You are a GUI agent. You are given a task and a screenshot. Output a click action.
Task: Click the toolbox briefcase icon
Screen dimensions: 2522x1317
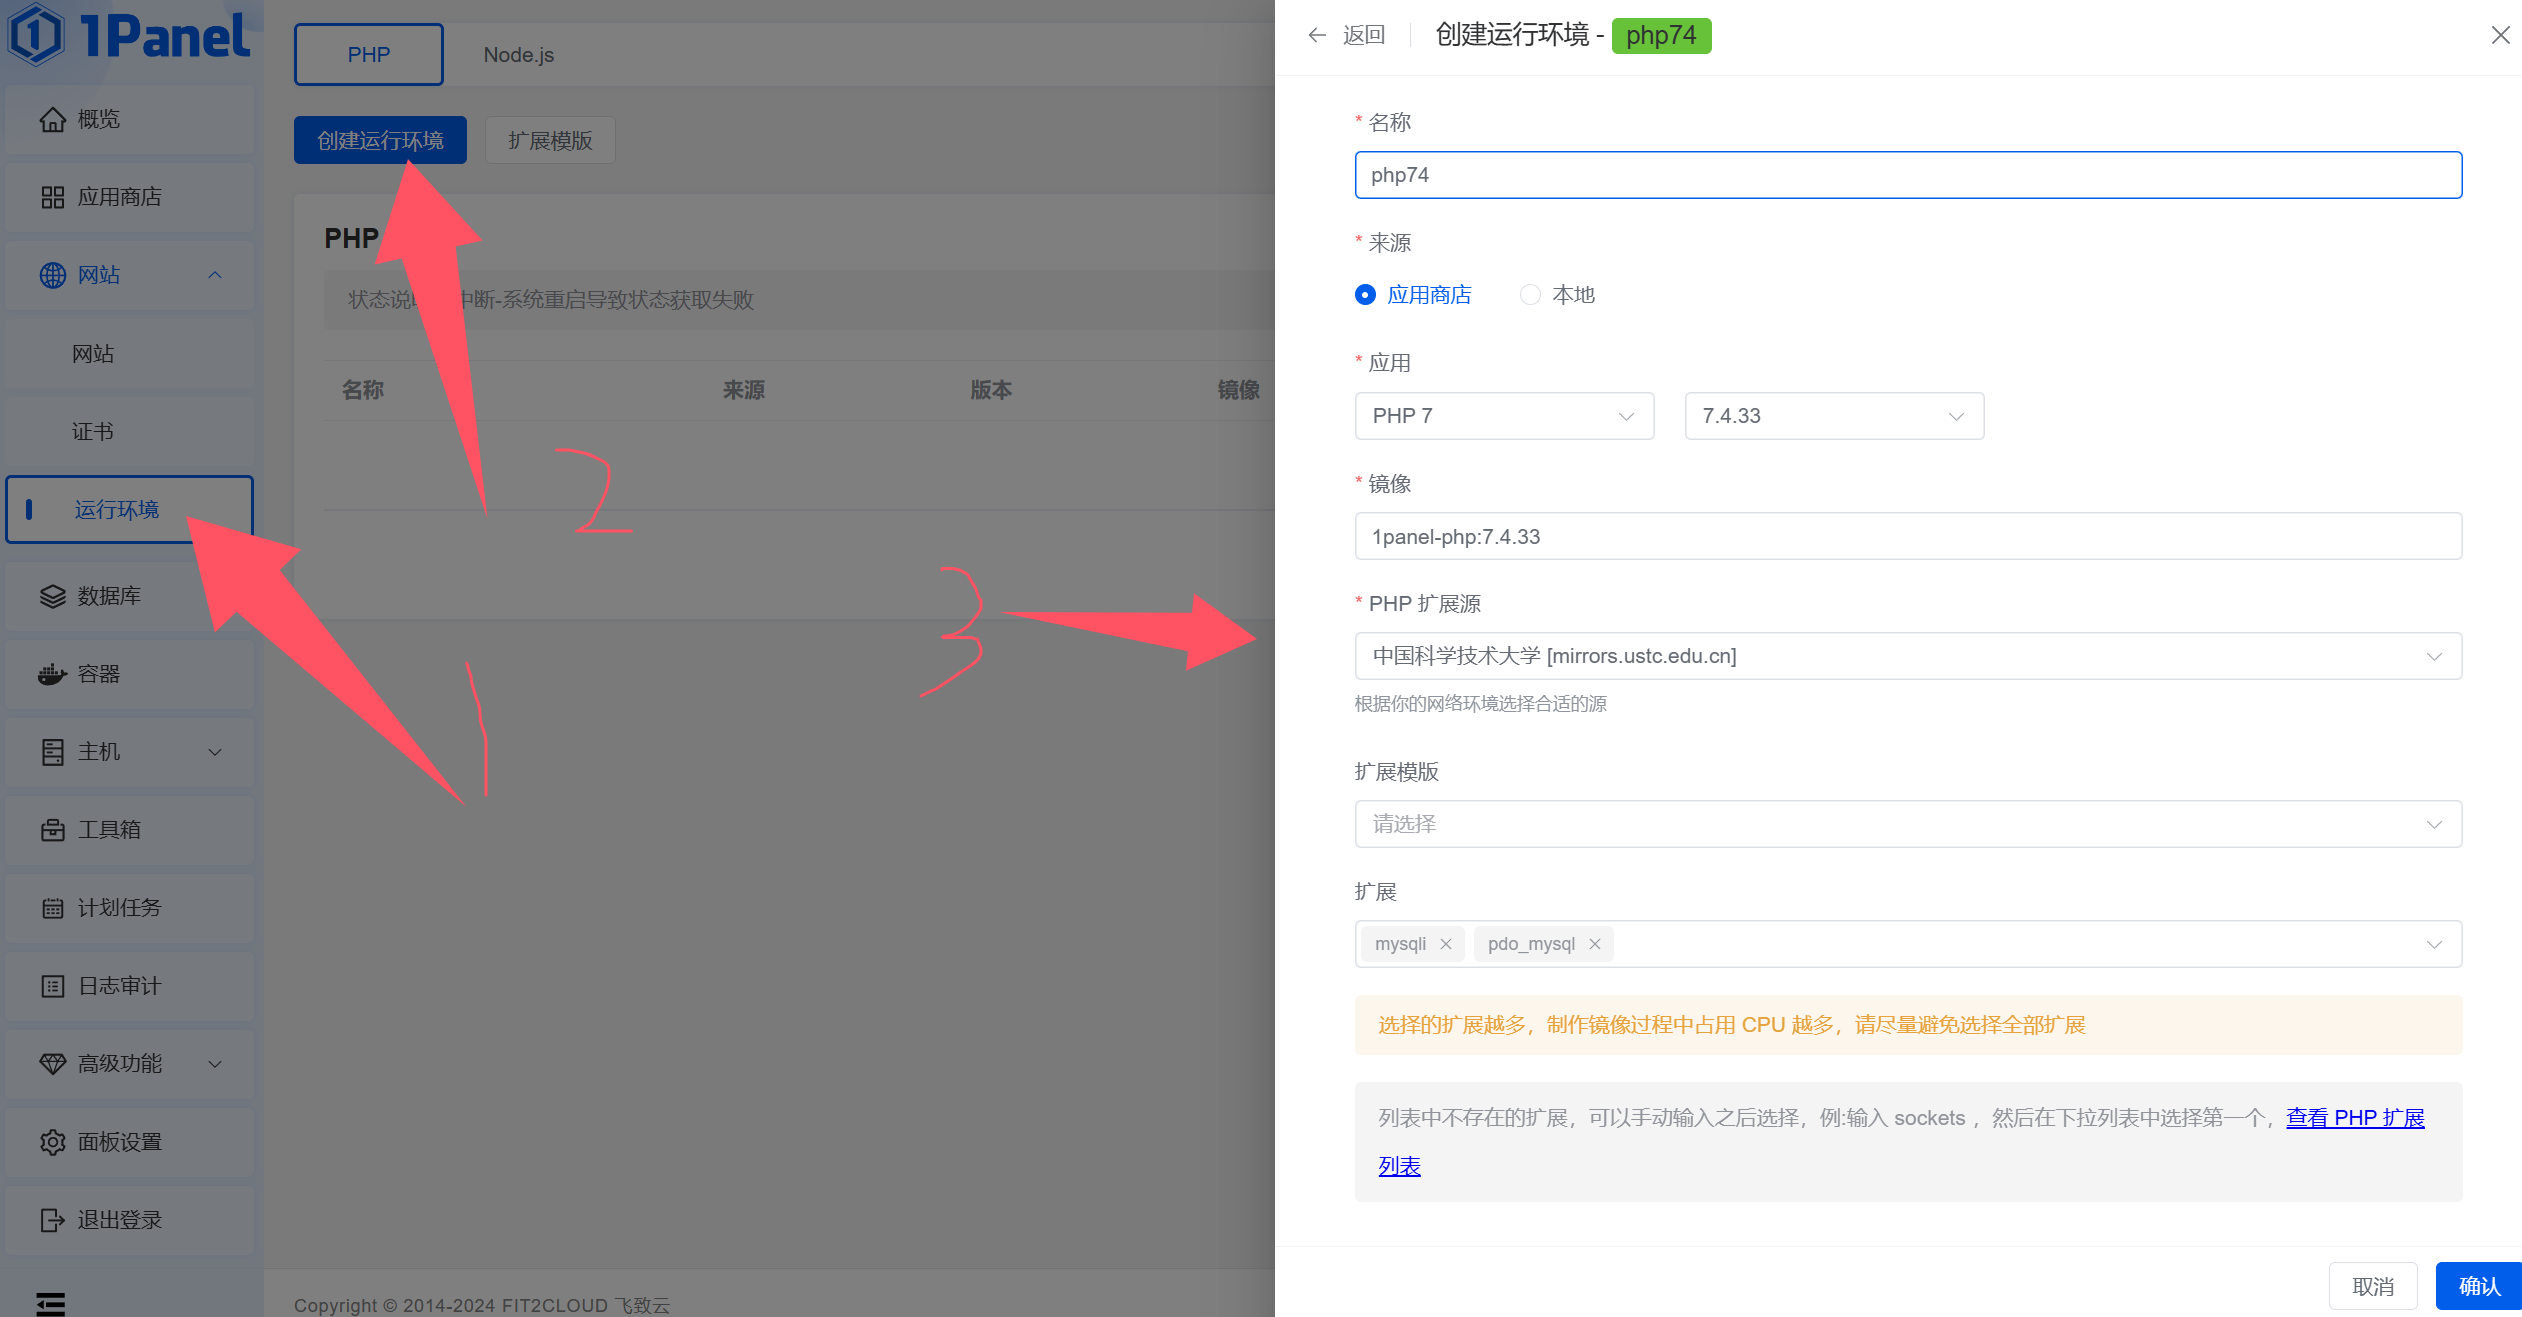pyautogui.click(x=52, y=830)
